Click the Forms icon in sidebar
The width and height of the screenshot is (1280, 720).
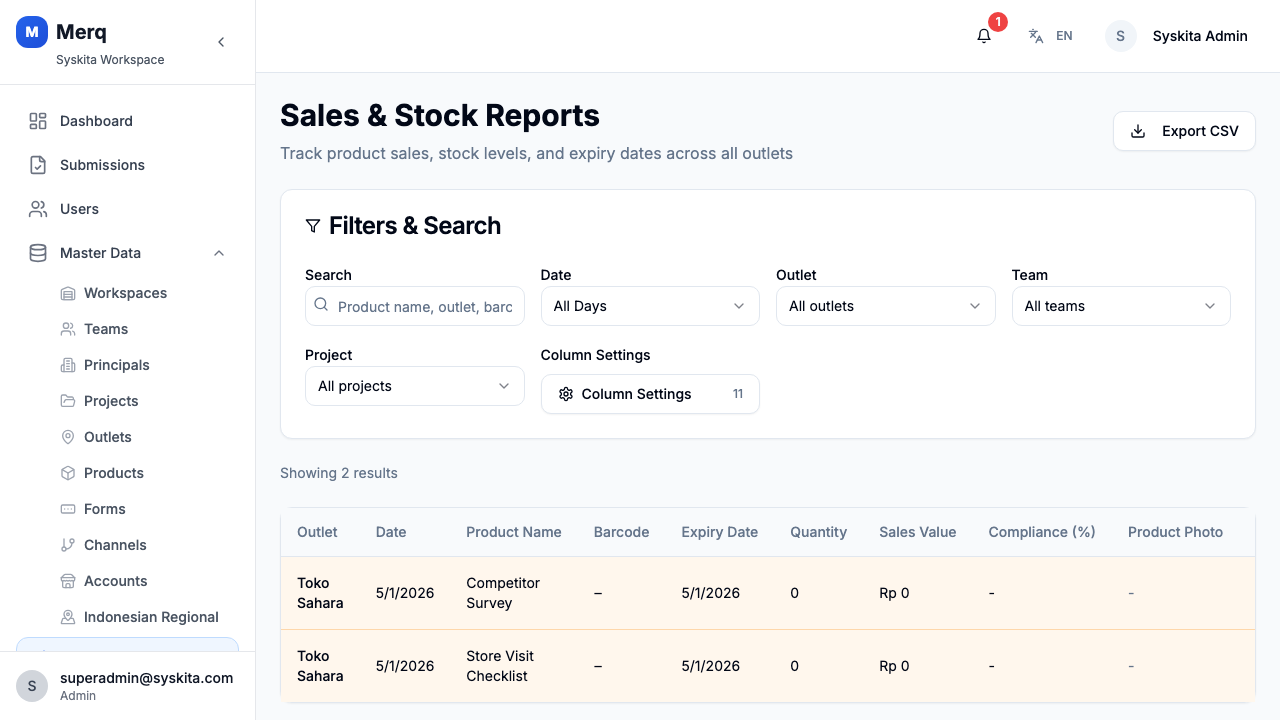68,509
